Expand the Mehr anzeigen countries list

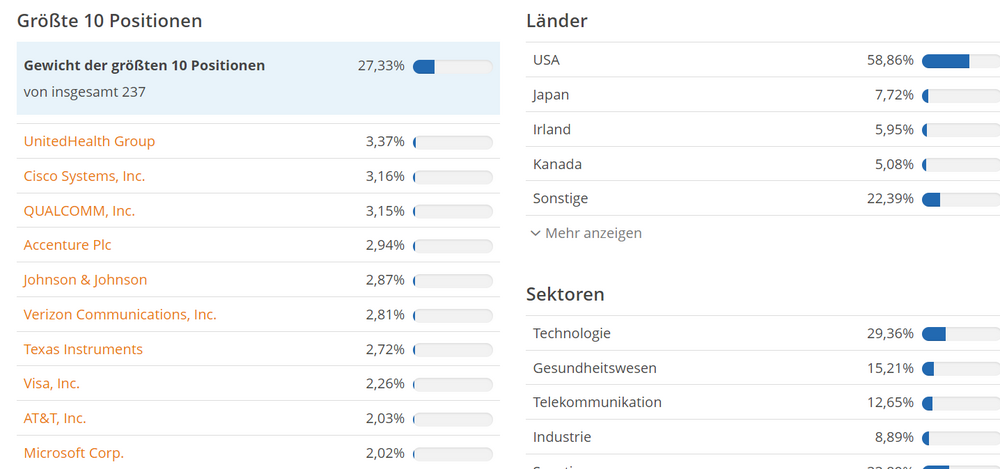[x=593, y=233]
